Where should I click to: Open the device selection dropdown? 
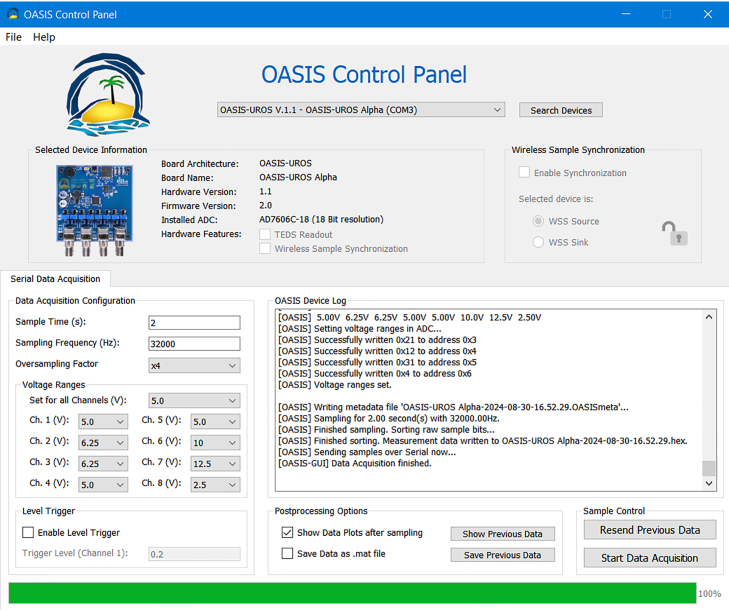coord(361,110)
